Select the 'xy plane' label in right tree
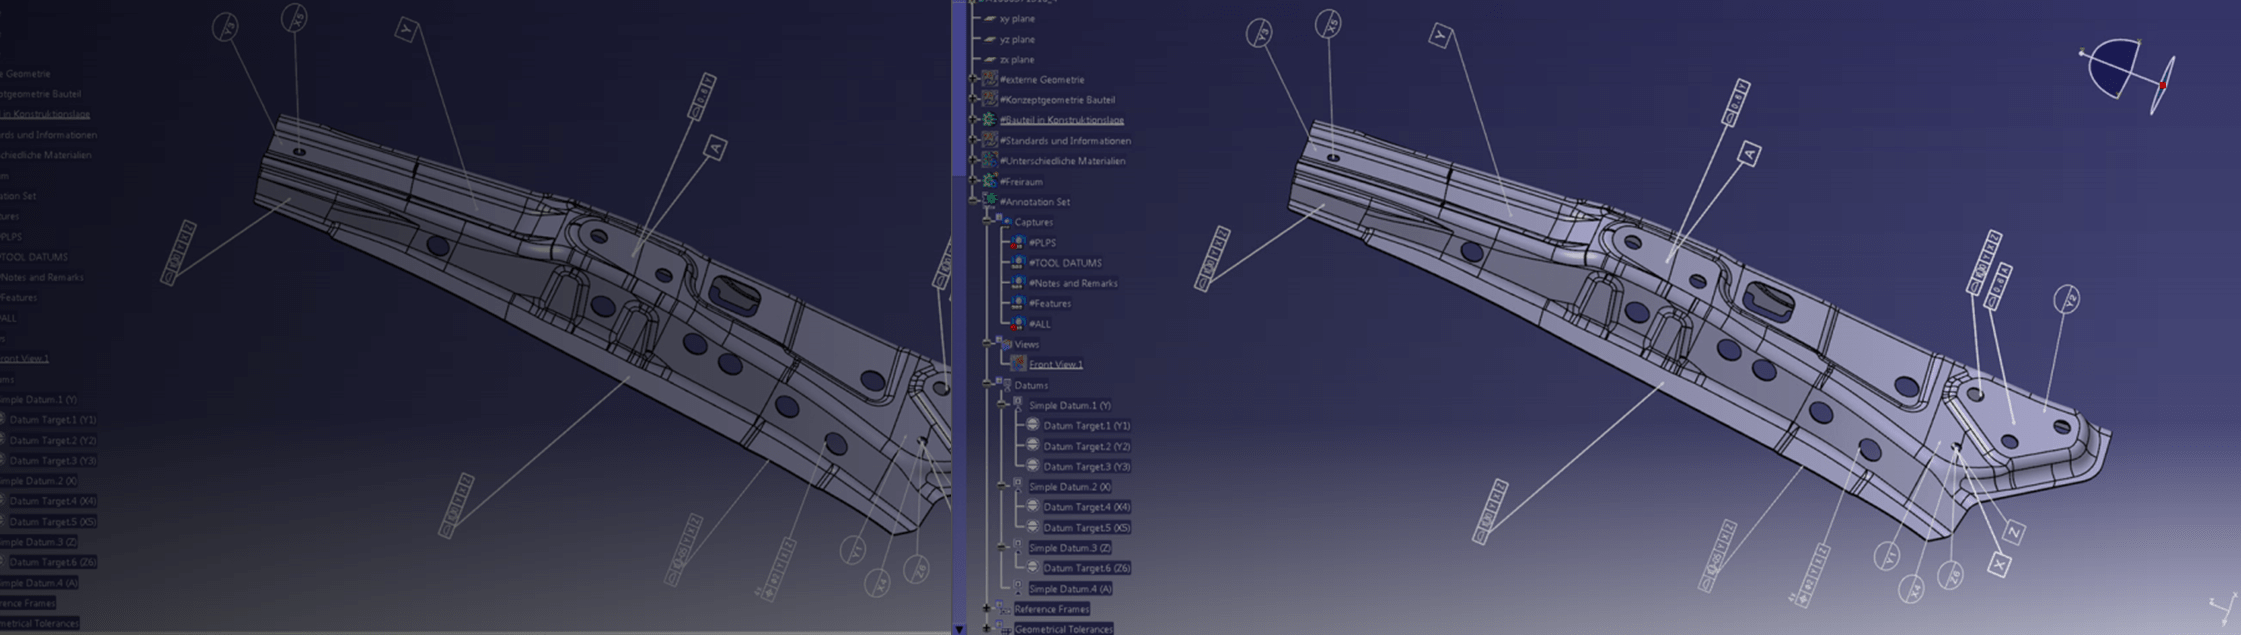 [x=1017, y=19]
